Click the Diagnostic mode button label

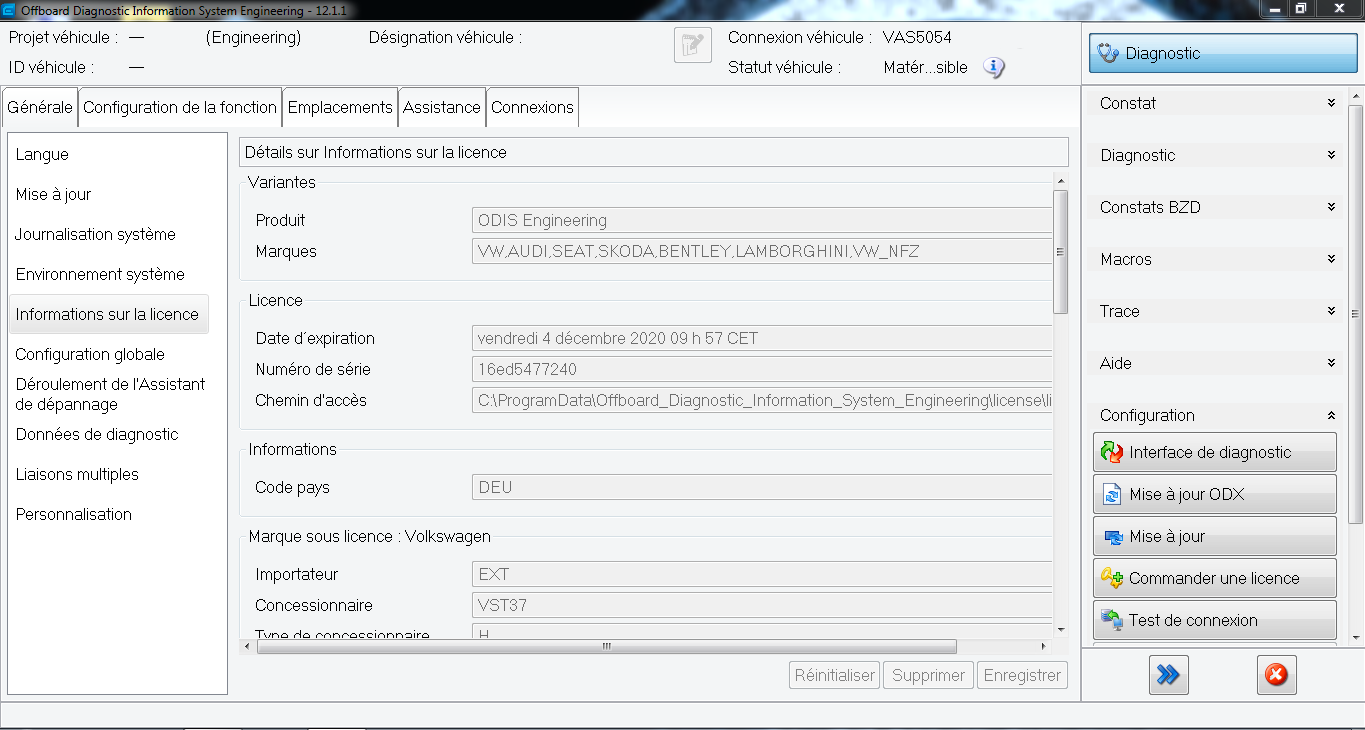click(x=1163, y=53)
